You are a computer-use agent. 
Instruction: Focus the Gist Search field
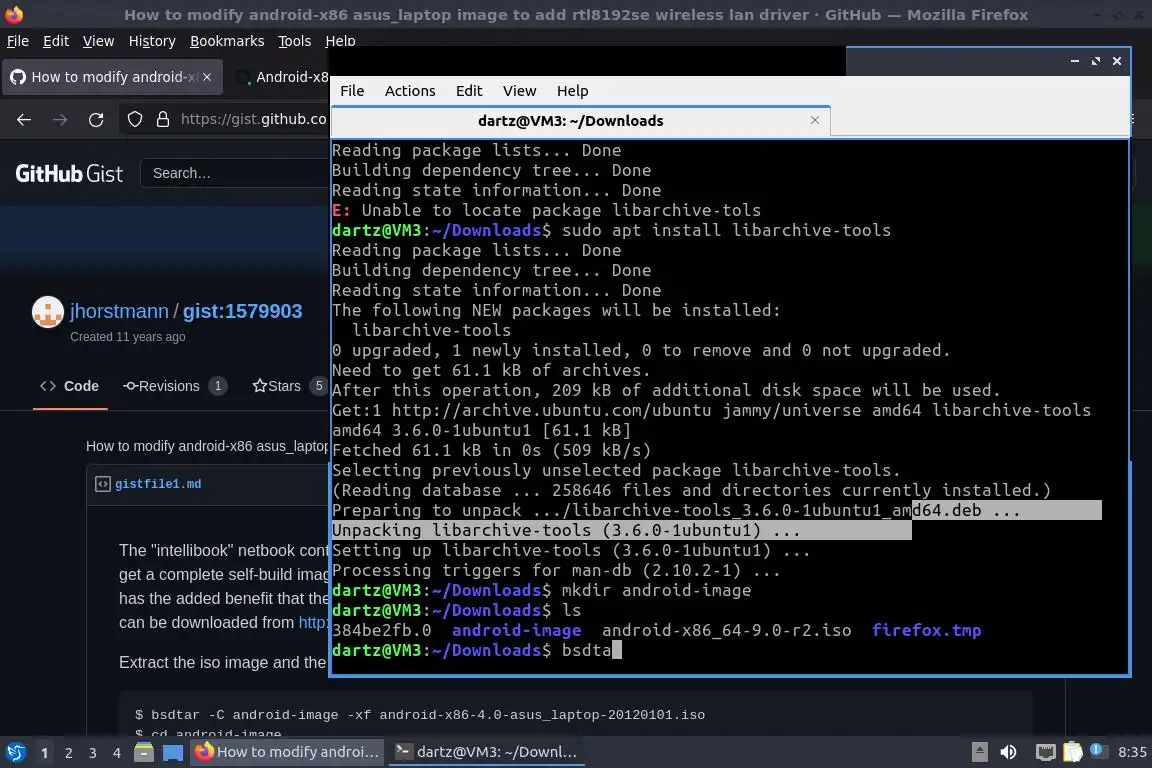click(x=234, y=173)
